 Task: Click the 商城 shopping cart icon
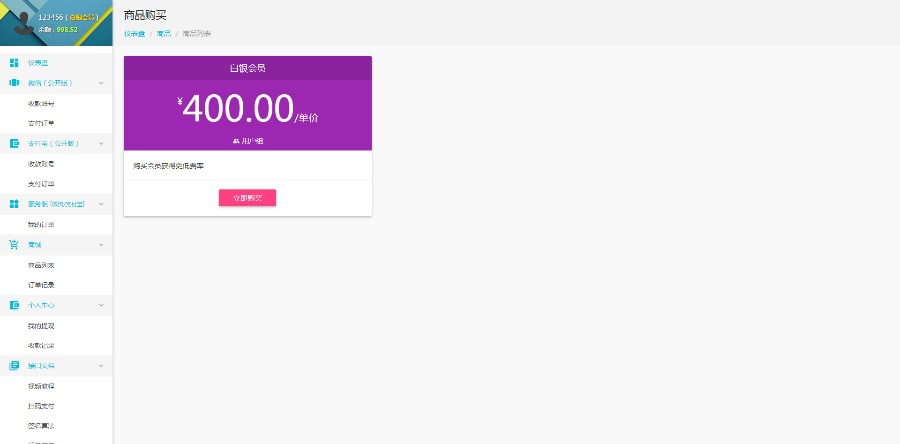click(14, 244)
